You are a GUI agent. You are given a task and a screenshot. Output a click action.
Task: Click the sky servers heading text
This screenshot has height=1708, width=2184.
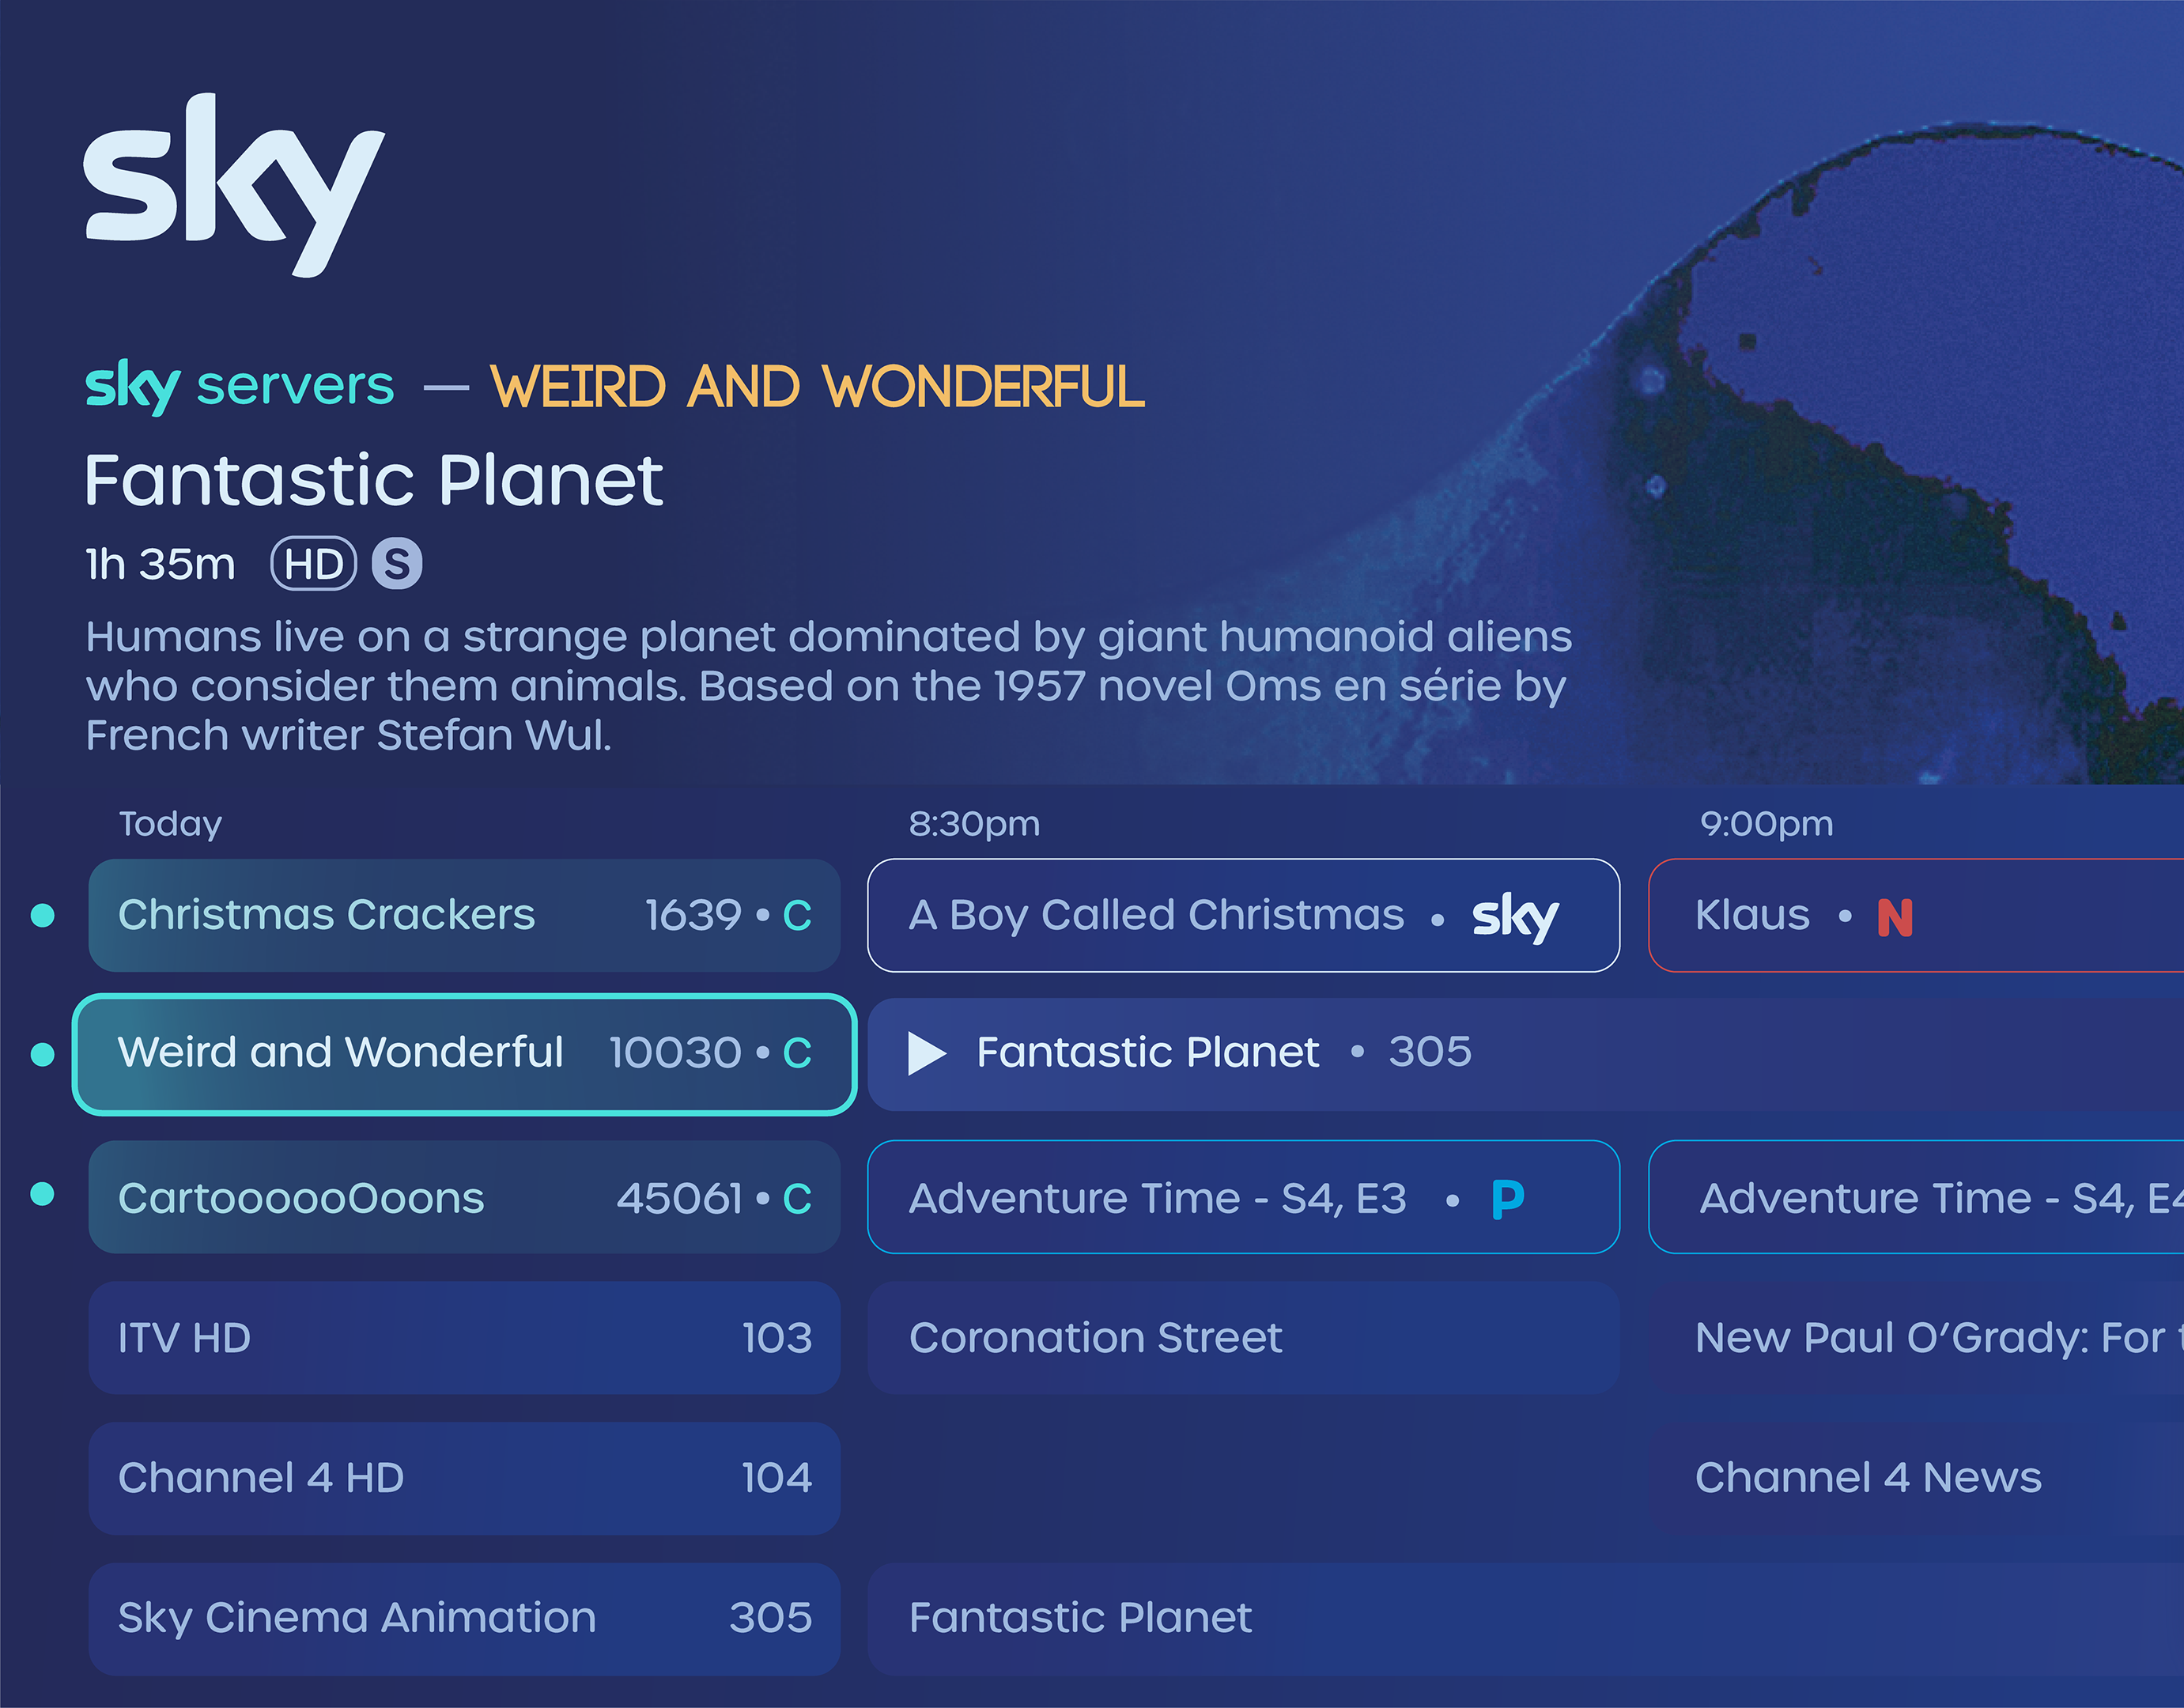tap(239, 386)
